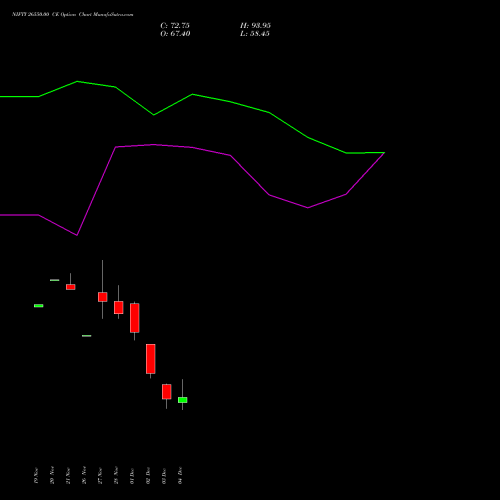Click the green 19 Nov candlestick
Viewport: 500px width, 500px height.
[39, 306]
